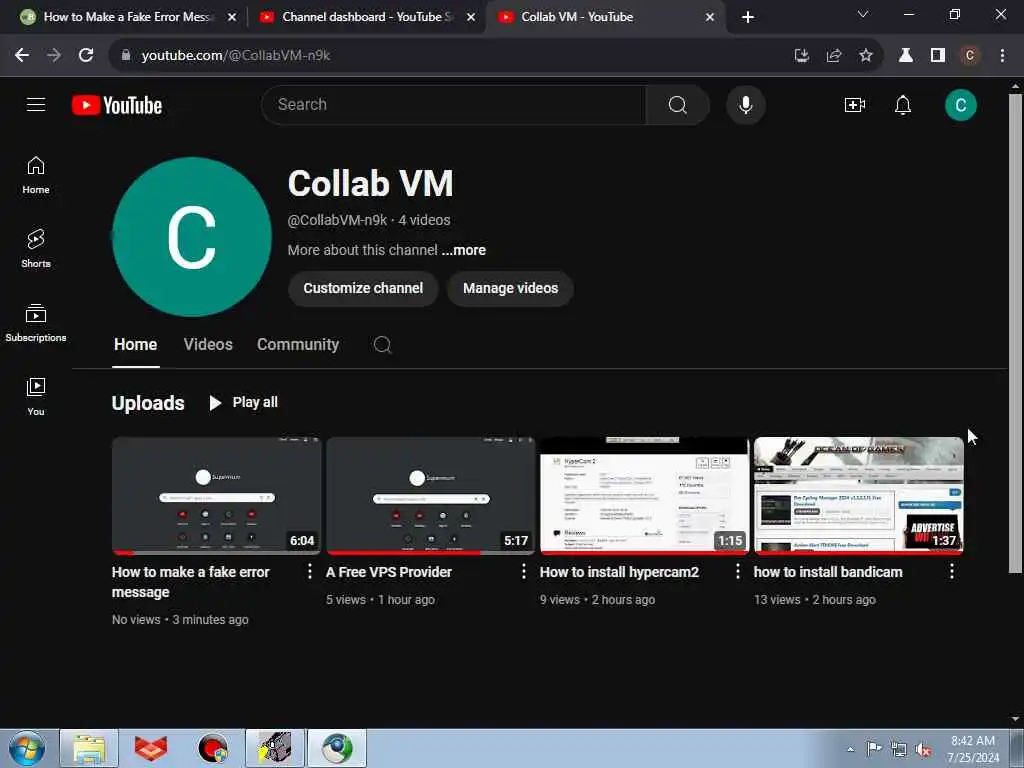
Task: Click the Collab VM channel avatar
Action: coord(191,236)
